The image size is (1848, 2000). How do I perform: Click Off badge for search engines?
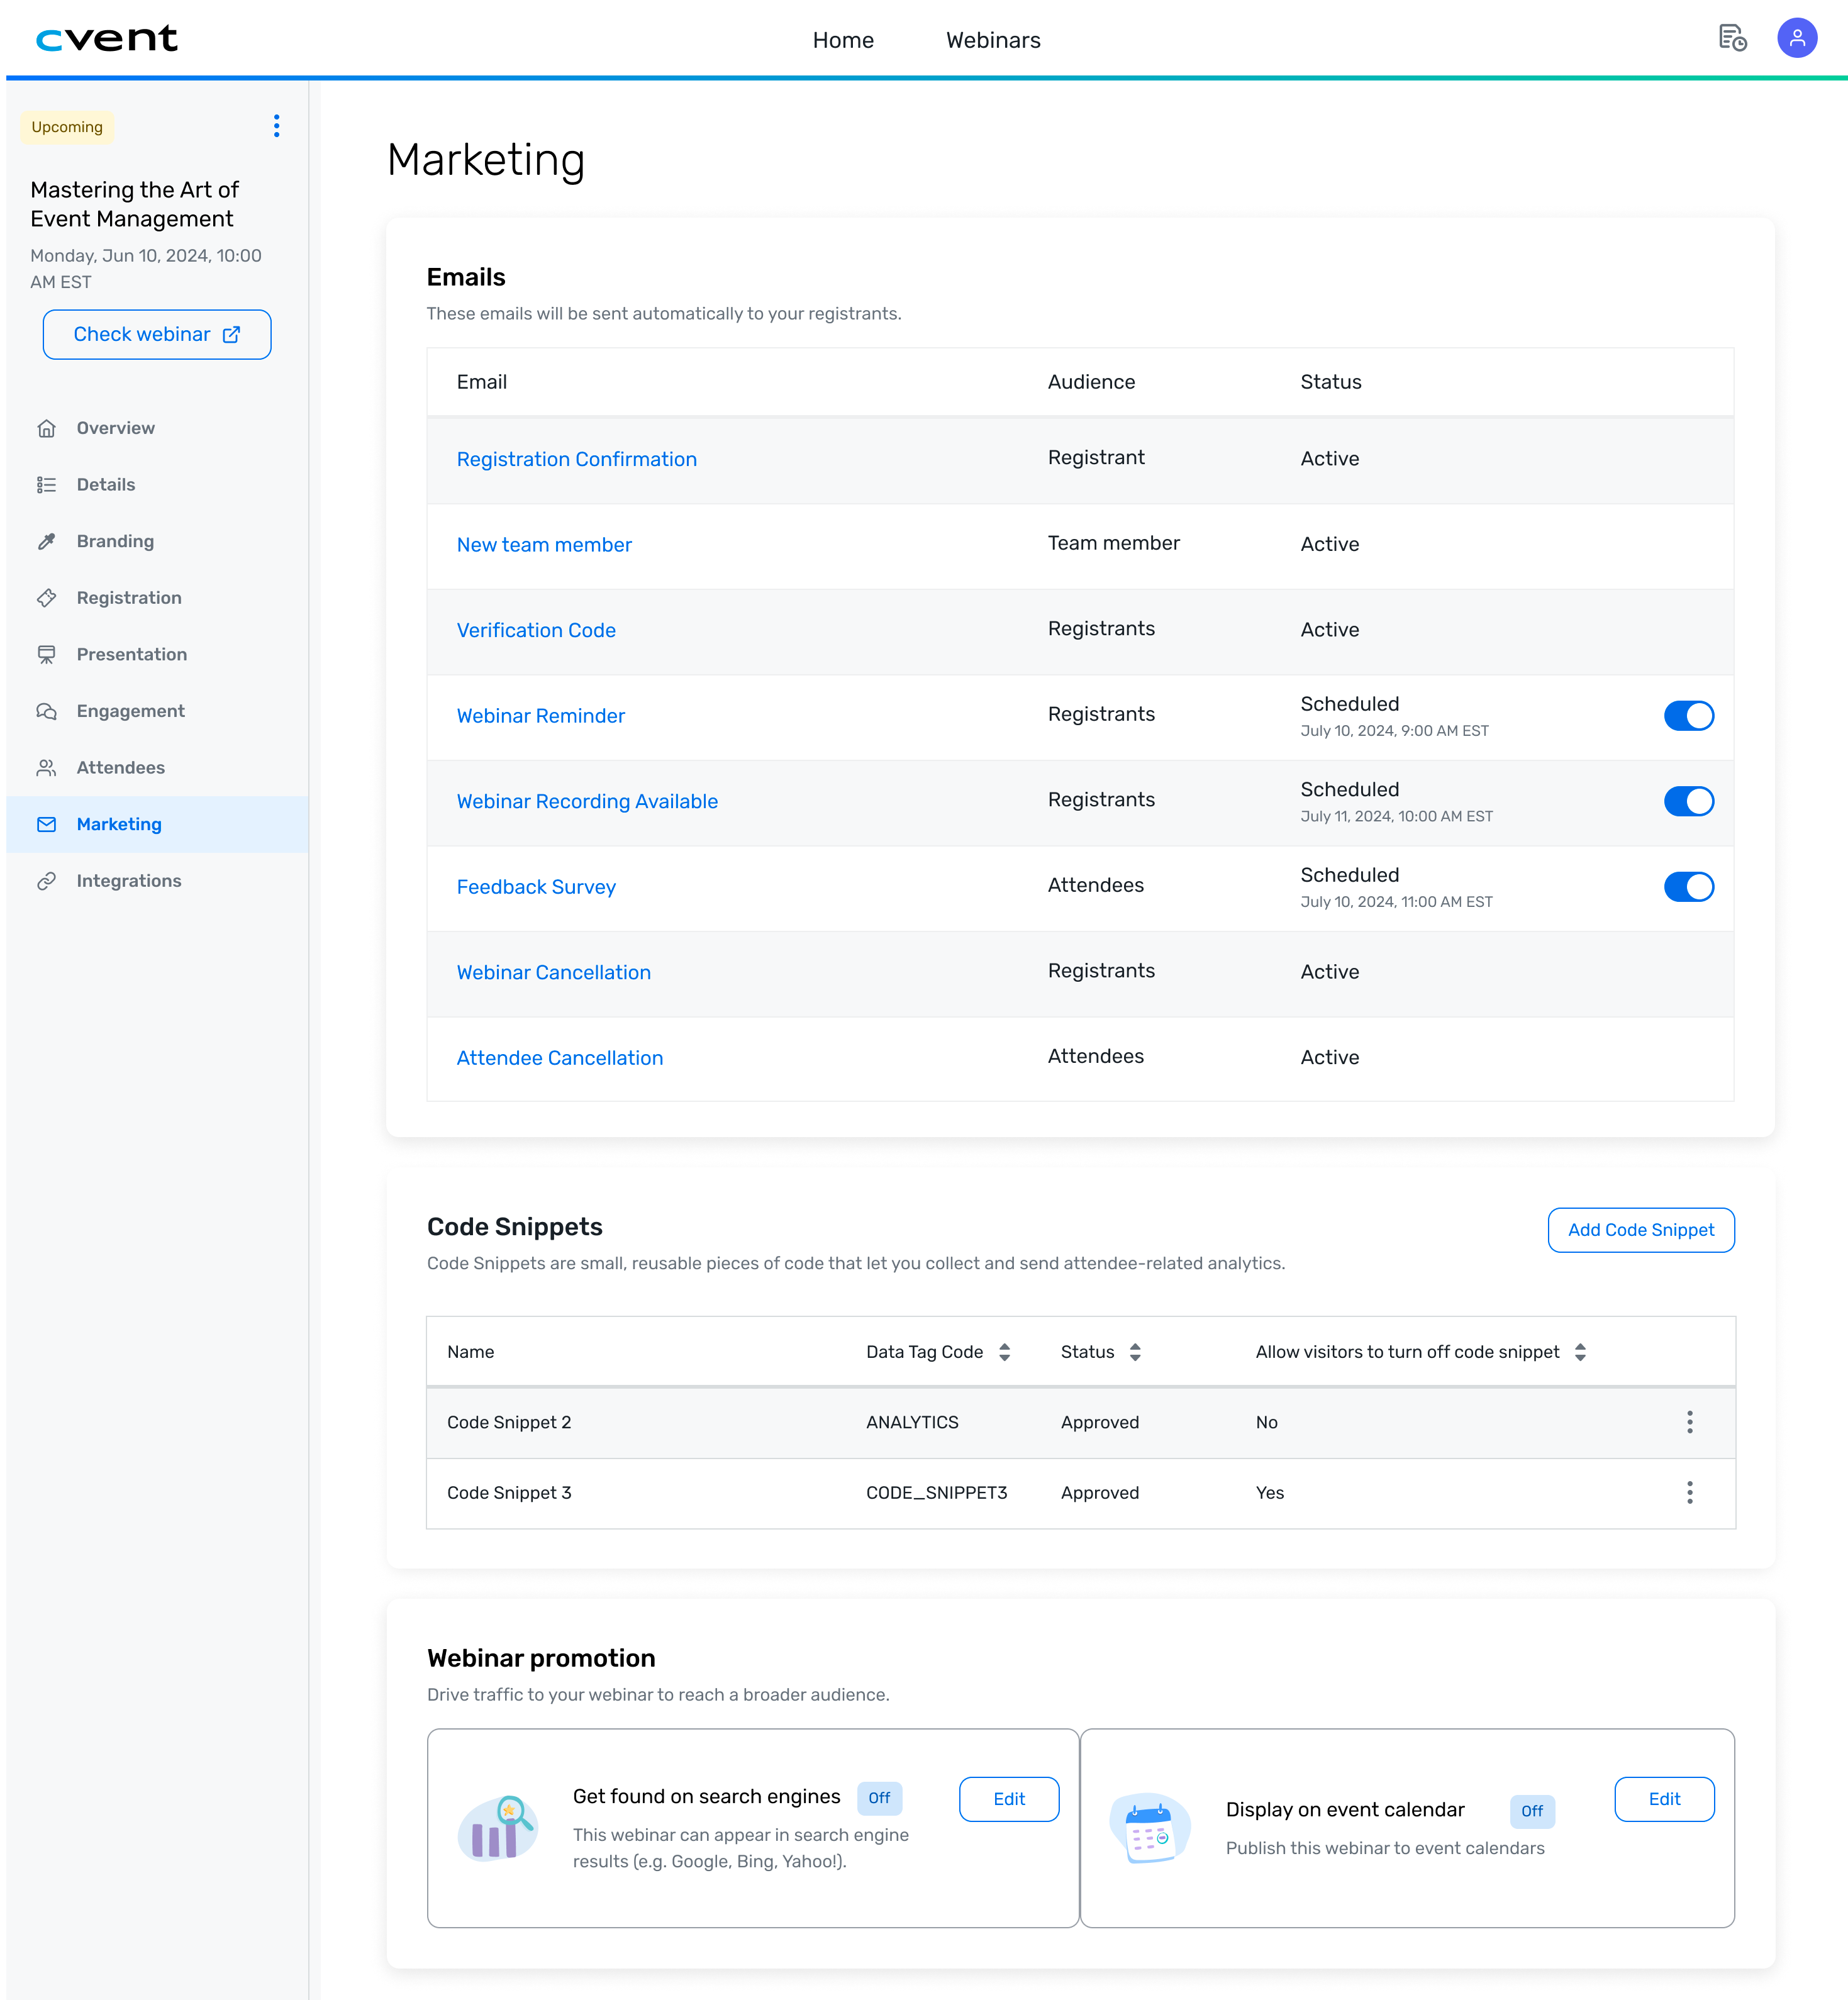[x=879, y=1798]
